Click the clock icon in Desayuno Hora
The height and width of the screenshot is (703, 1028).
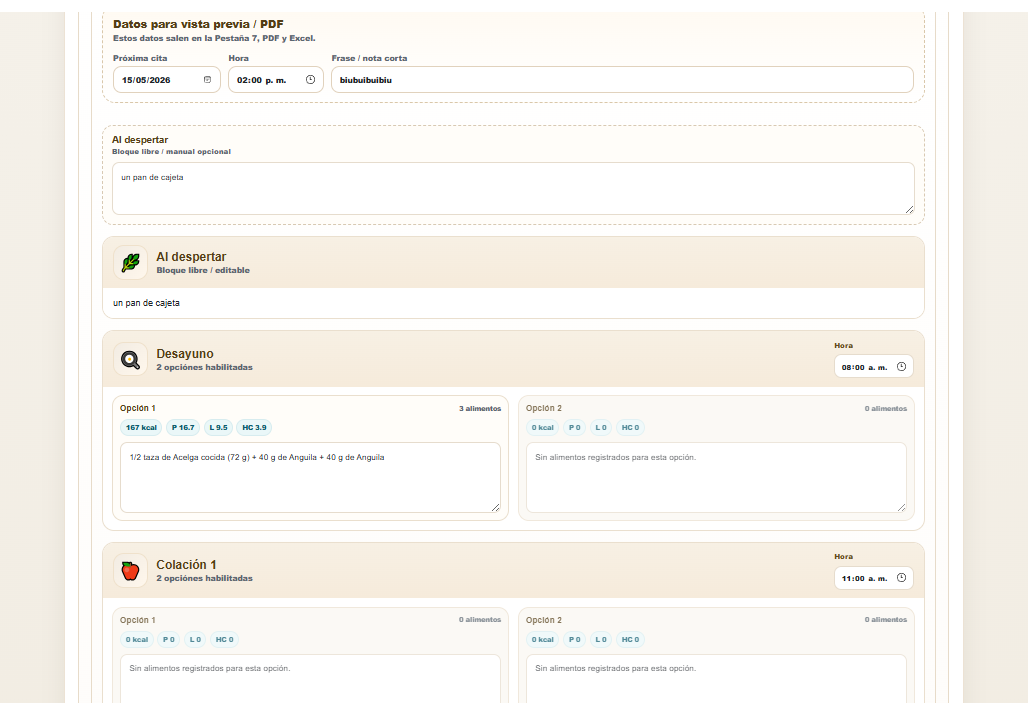(901, 367)
